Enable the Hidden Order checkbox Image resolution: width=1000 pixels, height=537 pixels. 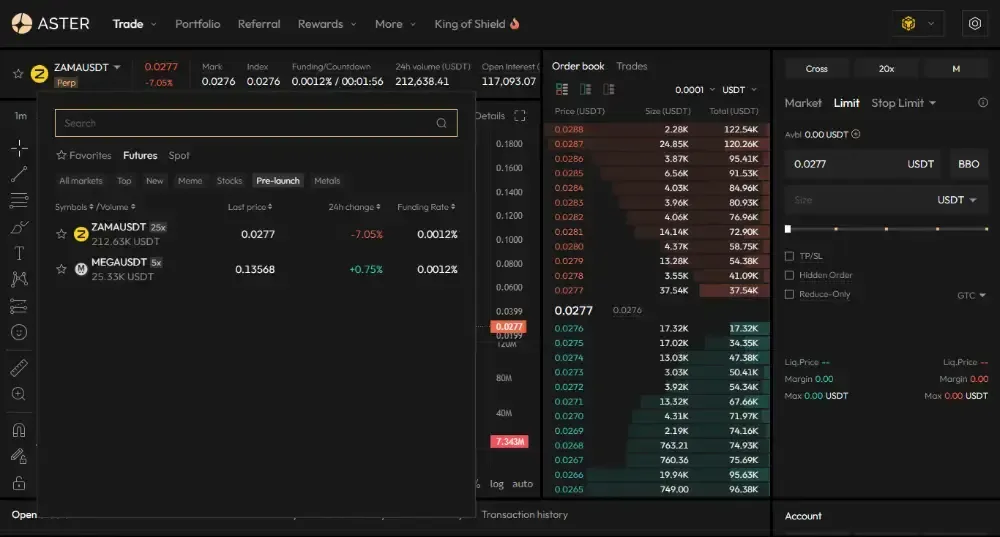790,275
